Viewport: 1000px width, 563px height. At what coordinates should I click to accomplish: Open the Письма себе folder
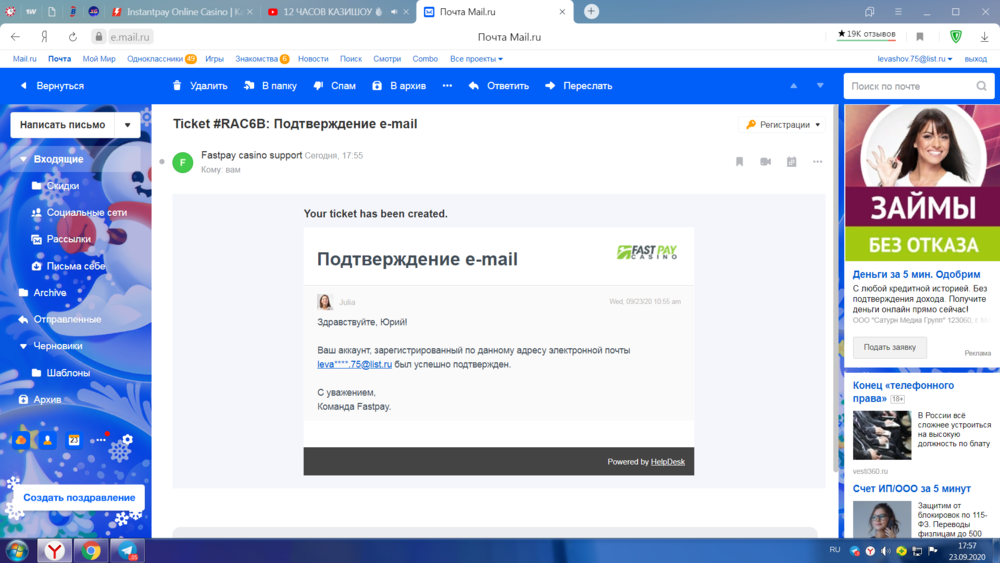pyautogui.click(x=75, y=266)
